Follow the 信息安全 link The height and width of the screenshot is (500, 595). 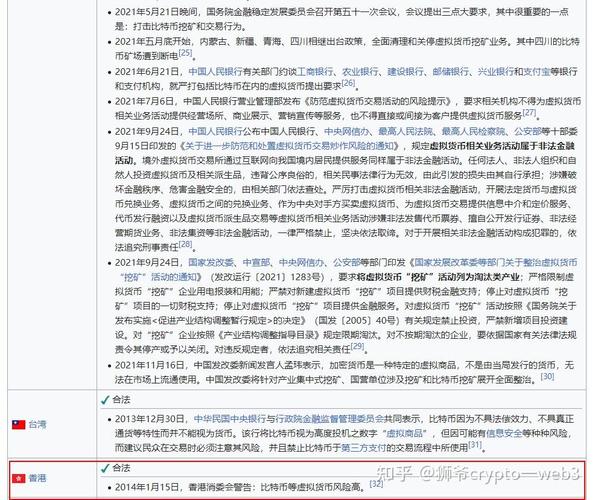tap(504, 433)
